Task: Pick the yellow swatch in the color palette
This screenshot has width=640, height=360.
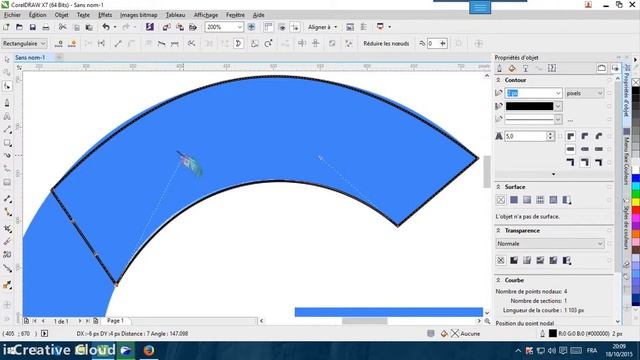Action: click(x=636, y=202)
